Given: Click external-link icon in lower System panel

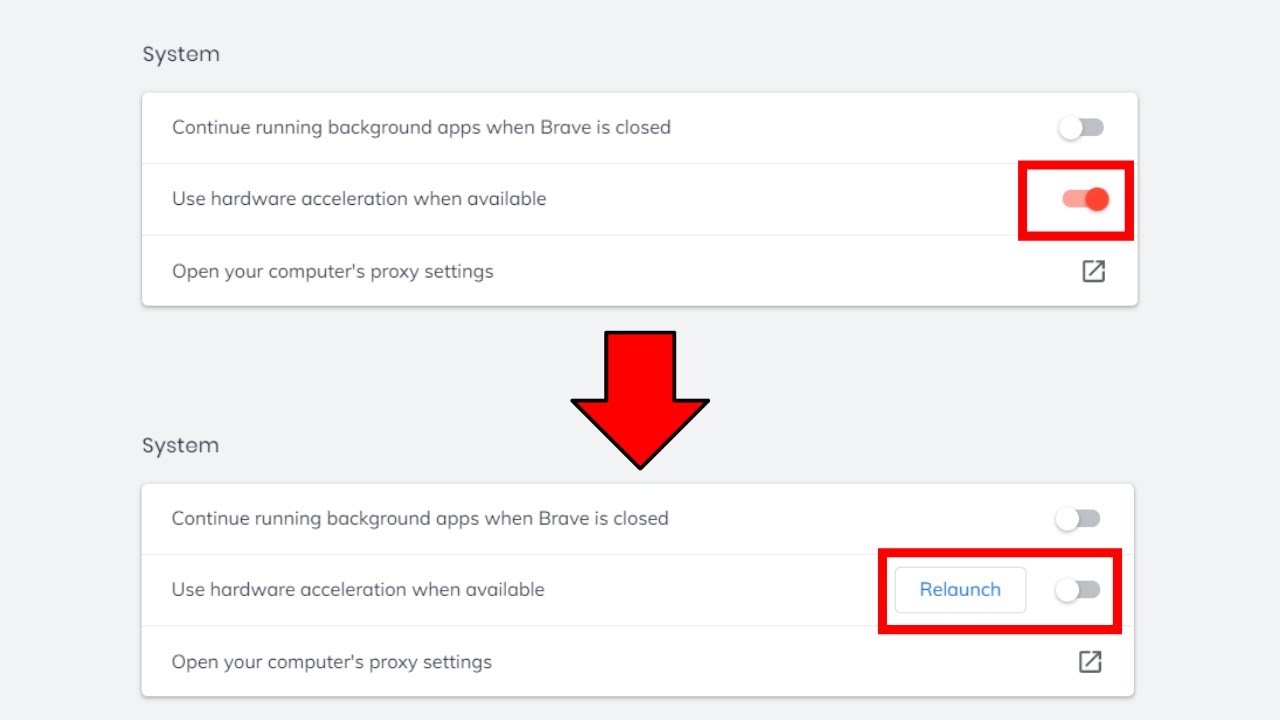Looking at the screenshot, I should coord(1089,662).
